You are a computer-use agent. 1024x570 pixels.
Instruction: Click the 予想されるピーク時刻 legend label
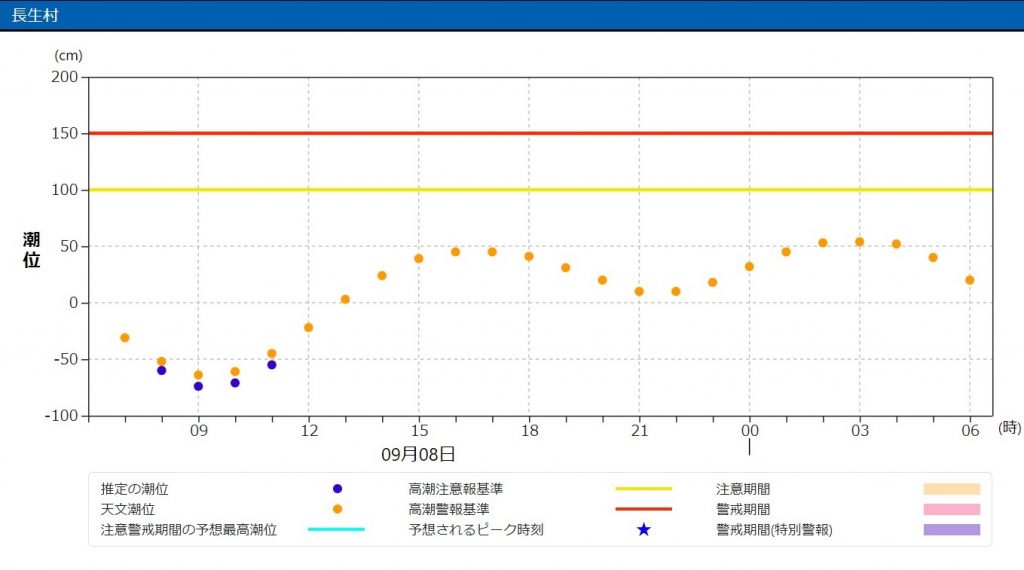[476, 529]
